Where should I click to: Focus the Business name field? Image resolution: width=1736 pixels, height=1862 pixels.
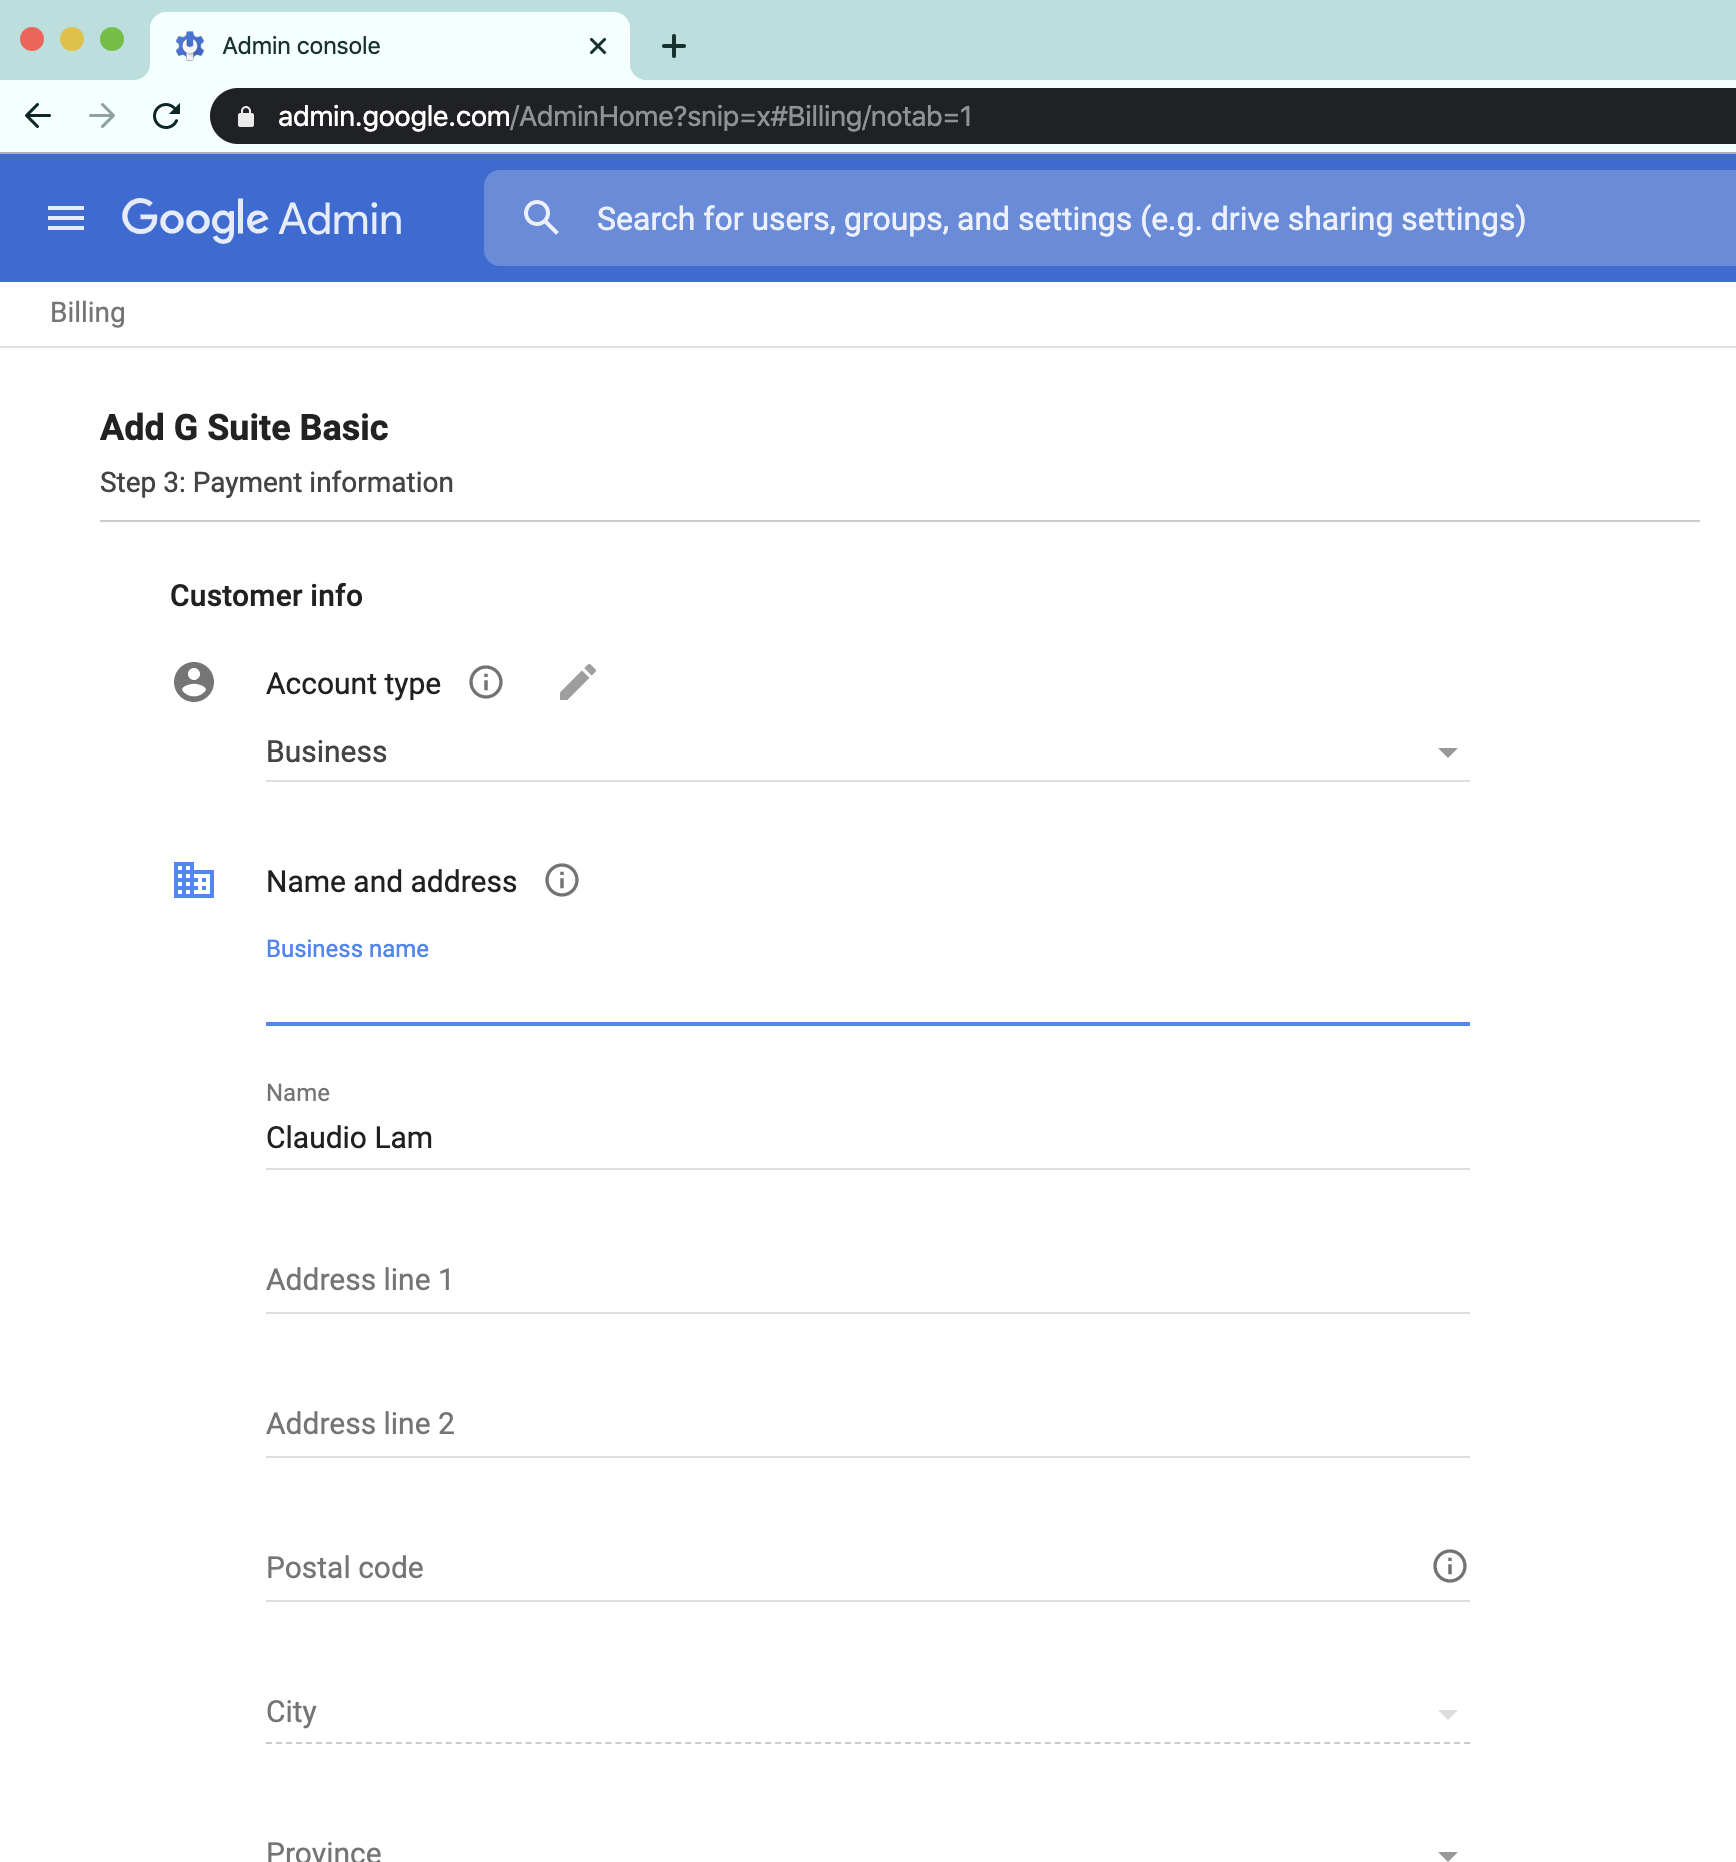(x=867, y=990)
